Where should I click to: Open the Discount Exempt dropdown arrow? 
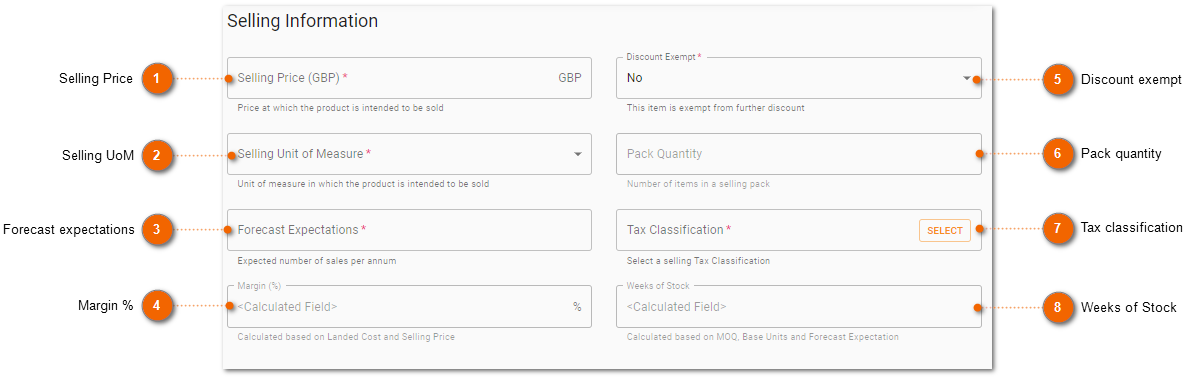[967, 78]
